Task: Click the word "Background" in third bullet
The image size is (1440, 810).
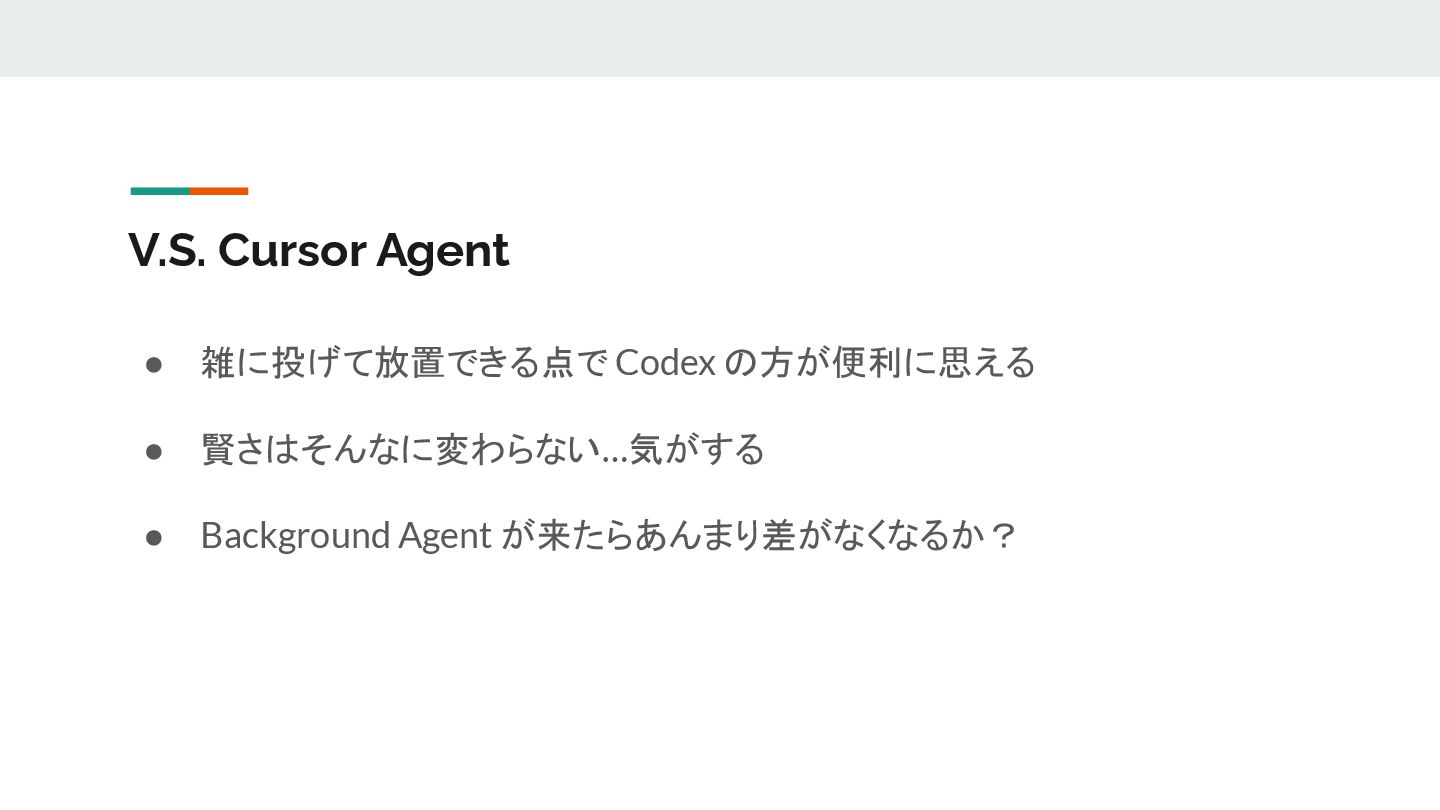Action: (x=295, y=536)
